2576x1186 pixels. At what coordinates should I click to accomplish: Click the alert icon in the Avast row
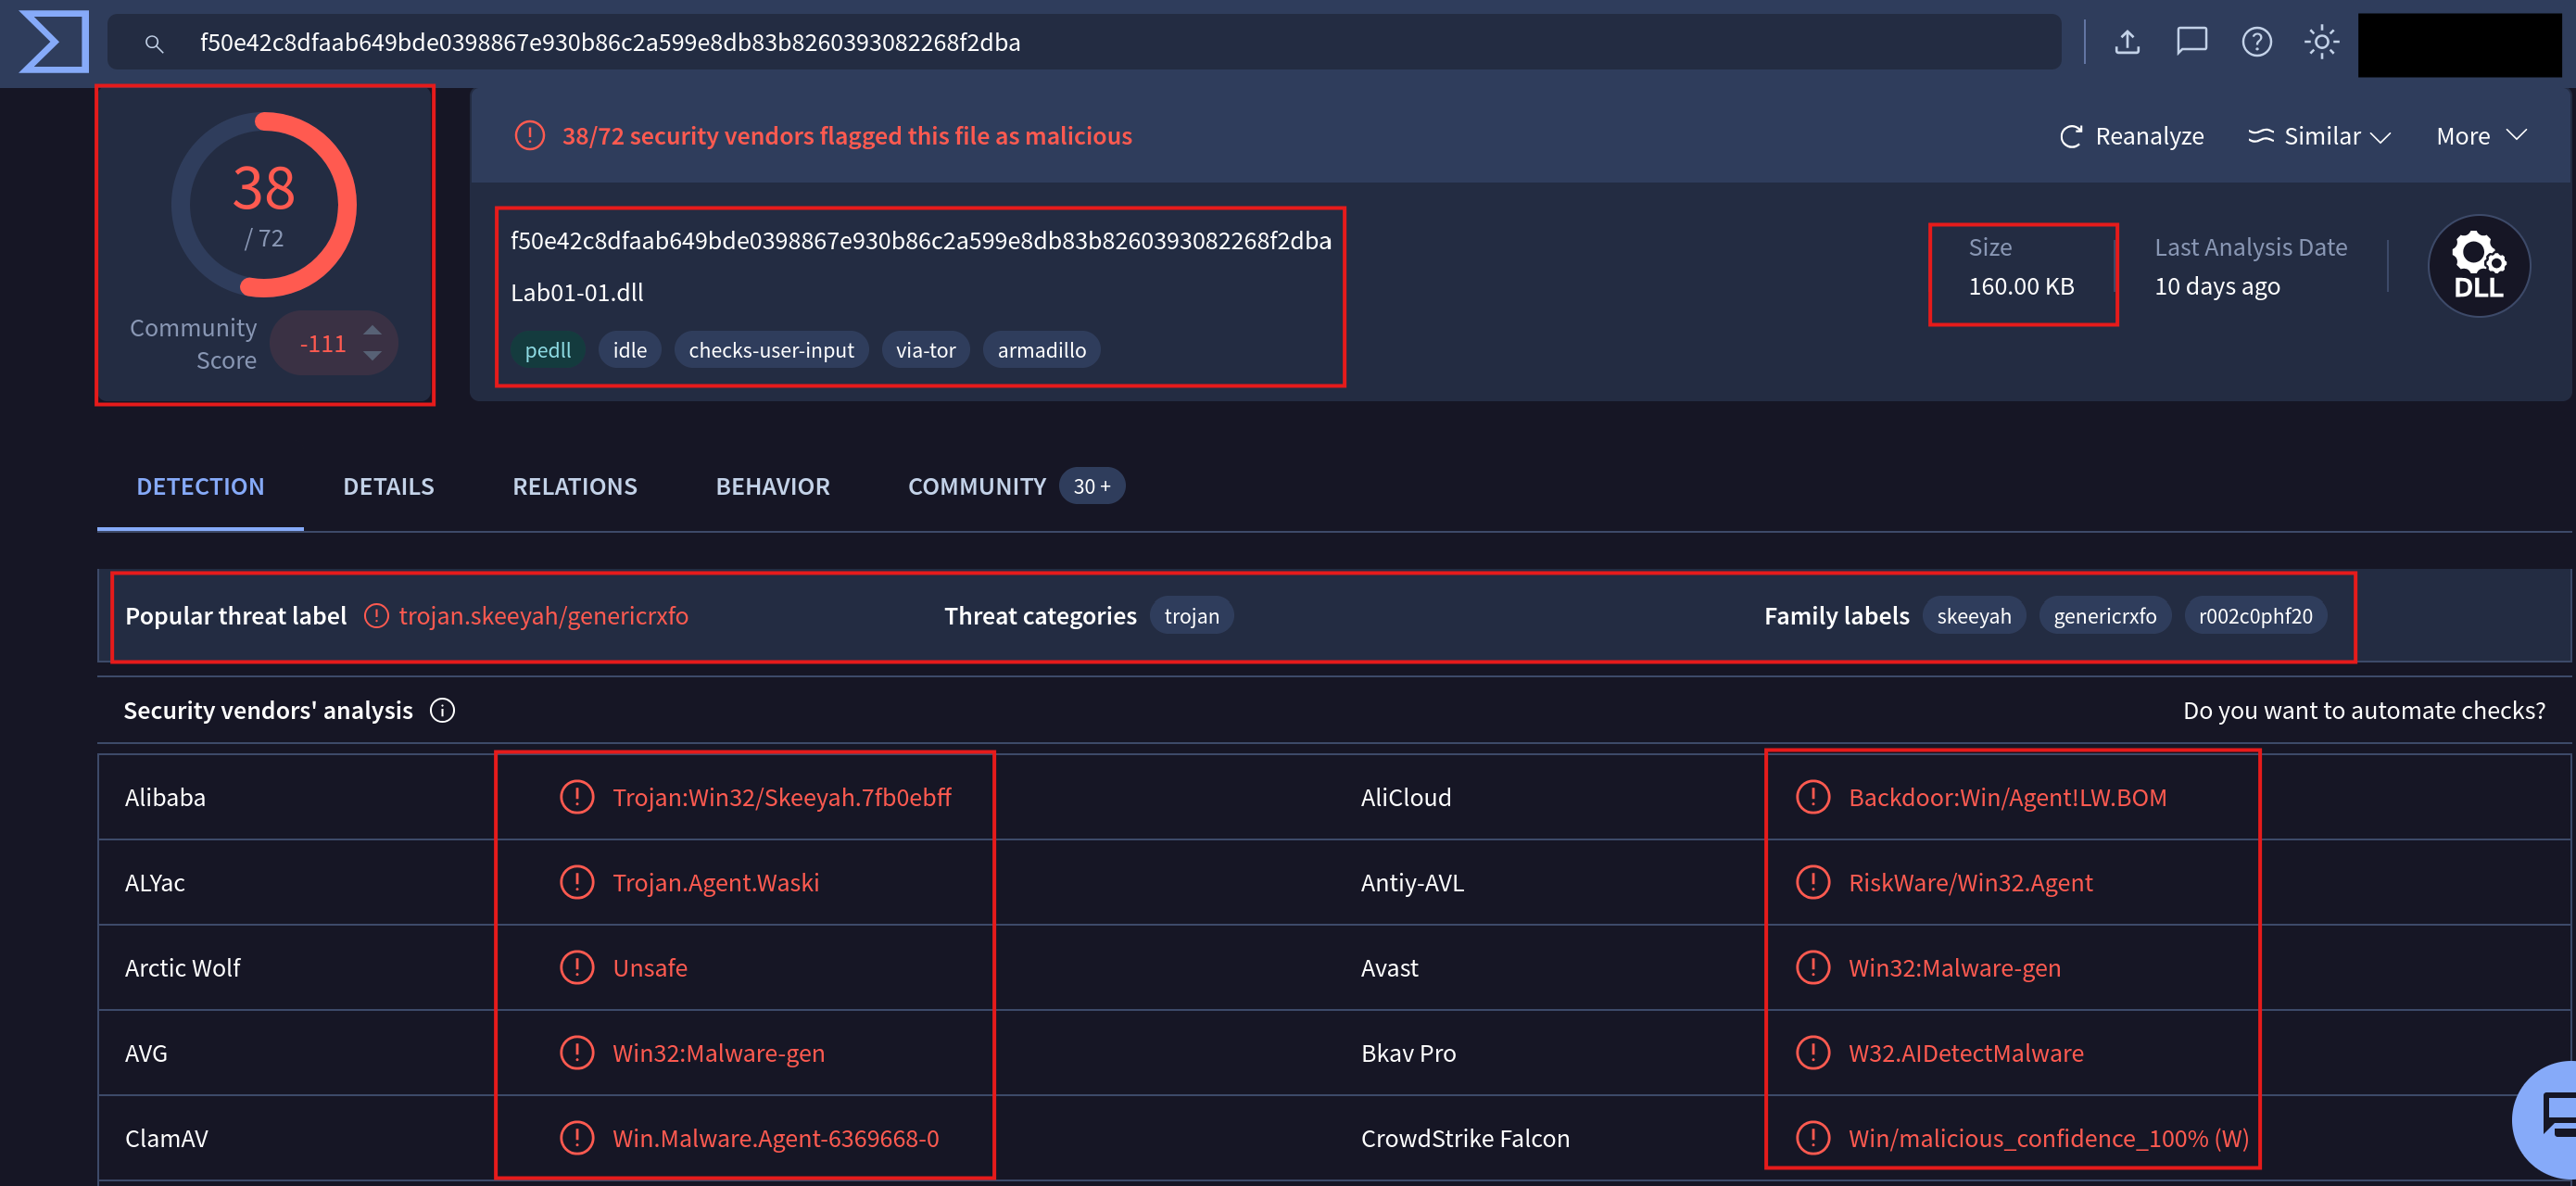pos(1813,967)
